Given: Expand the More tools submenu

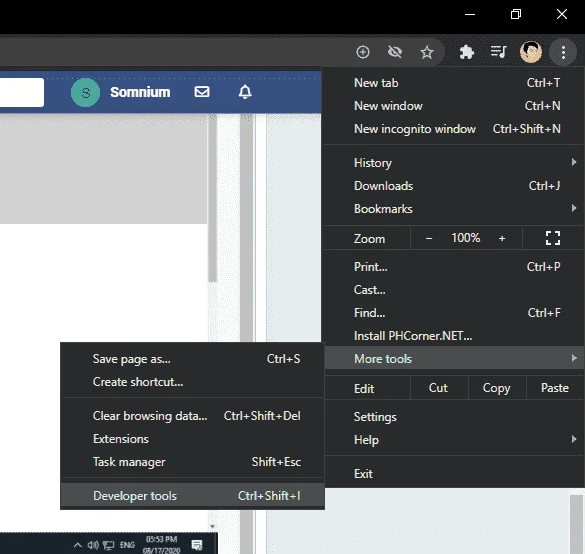Looking at the screenshot, I should click(x=453, y=359).
